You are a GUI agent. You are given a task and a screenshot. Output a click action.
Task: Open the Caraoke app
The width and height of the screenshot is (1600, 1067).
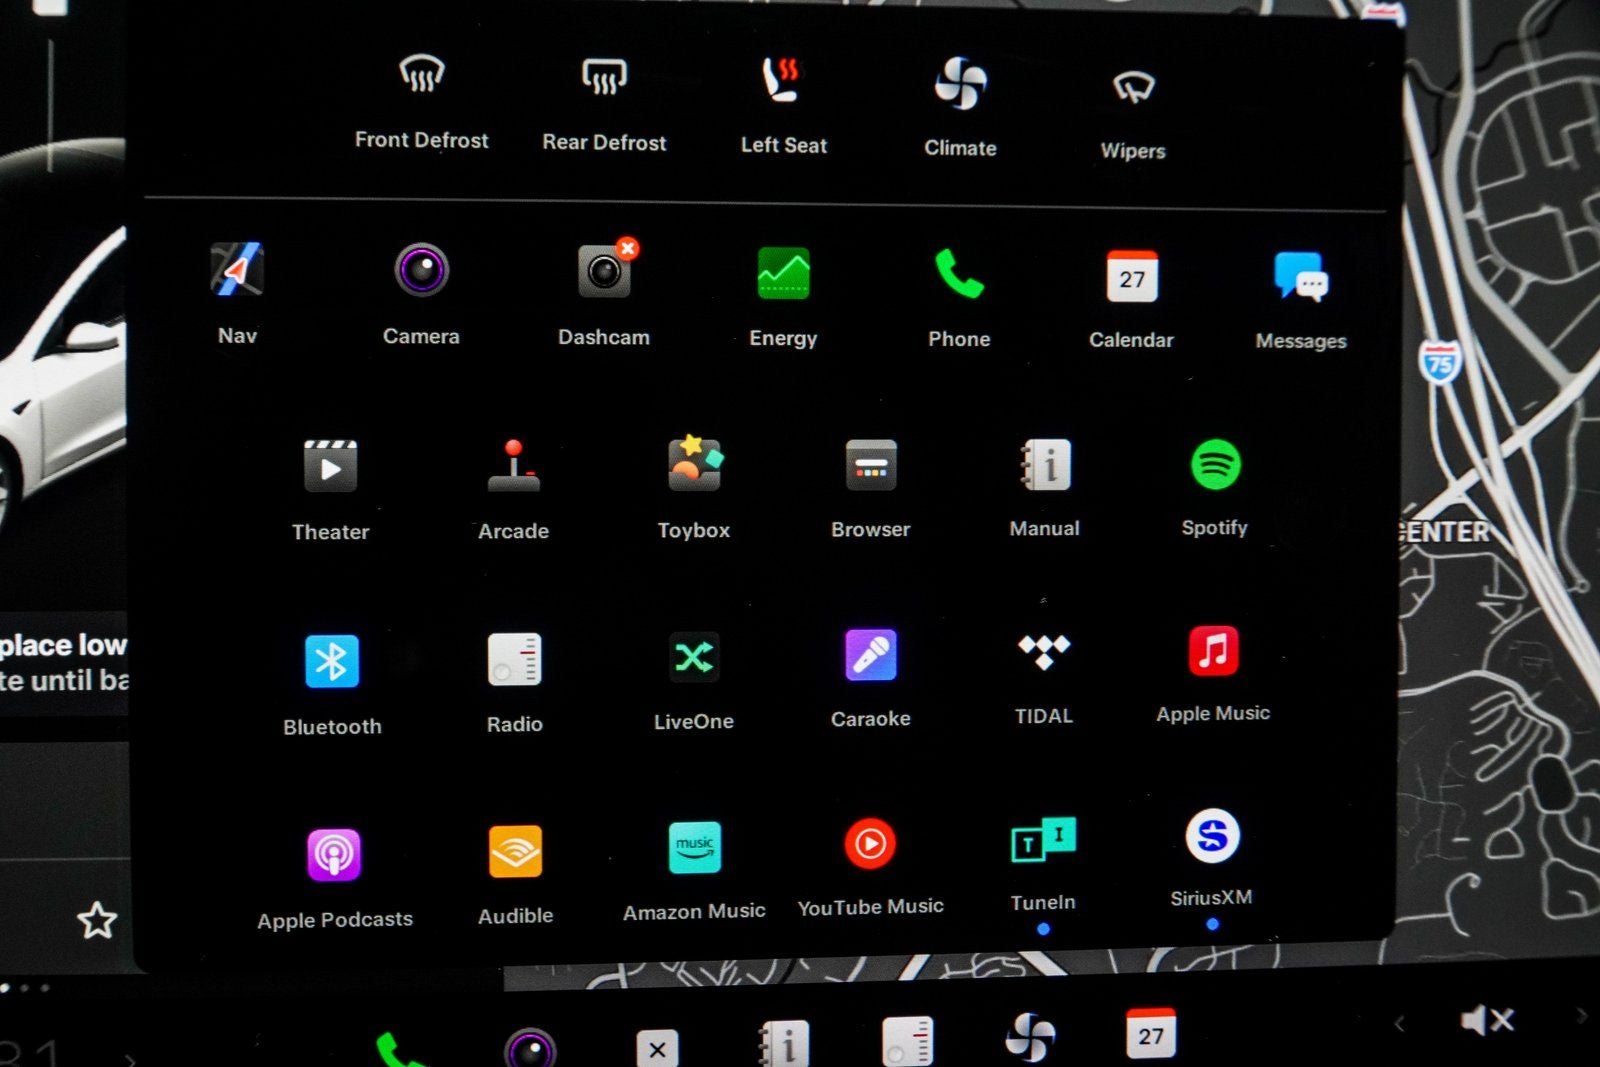click(870, 656)
